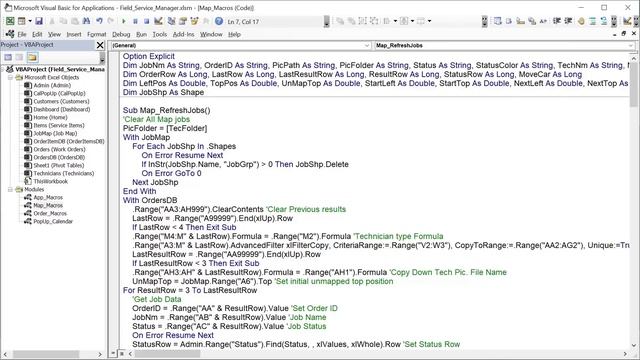Click the Parameter Info icon
The image size is (640, 360).
532,21
